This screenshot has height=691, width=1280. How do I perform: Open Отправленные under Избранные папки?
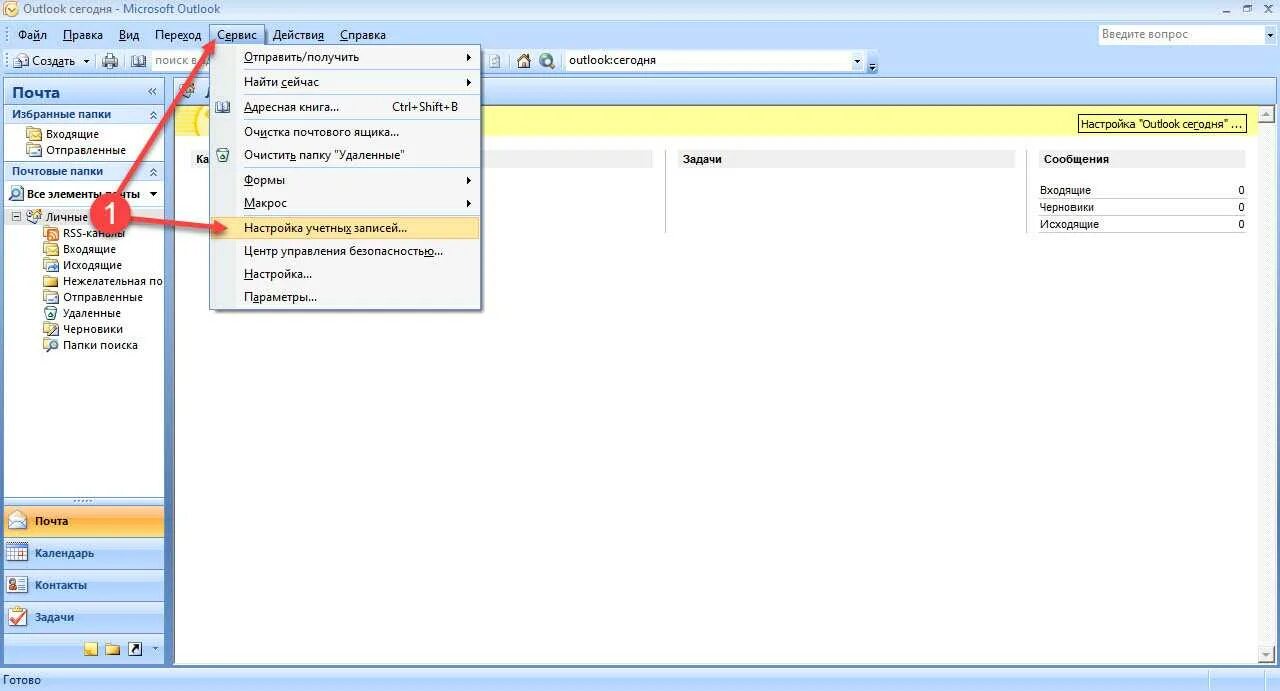(x=86, y=150)
